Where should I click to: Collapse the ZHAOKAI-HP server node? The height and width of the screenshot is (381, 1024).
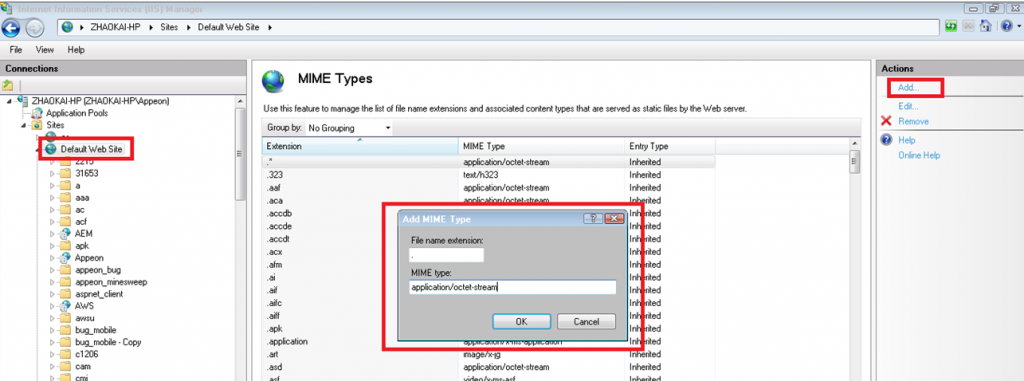point(8,101)
